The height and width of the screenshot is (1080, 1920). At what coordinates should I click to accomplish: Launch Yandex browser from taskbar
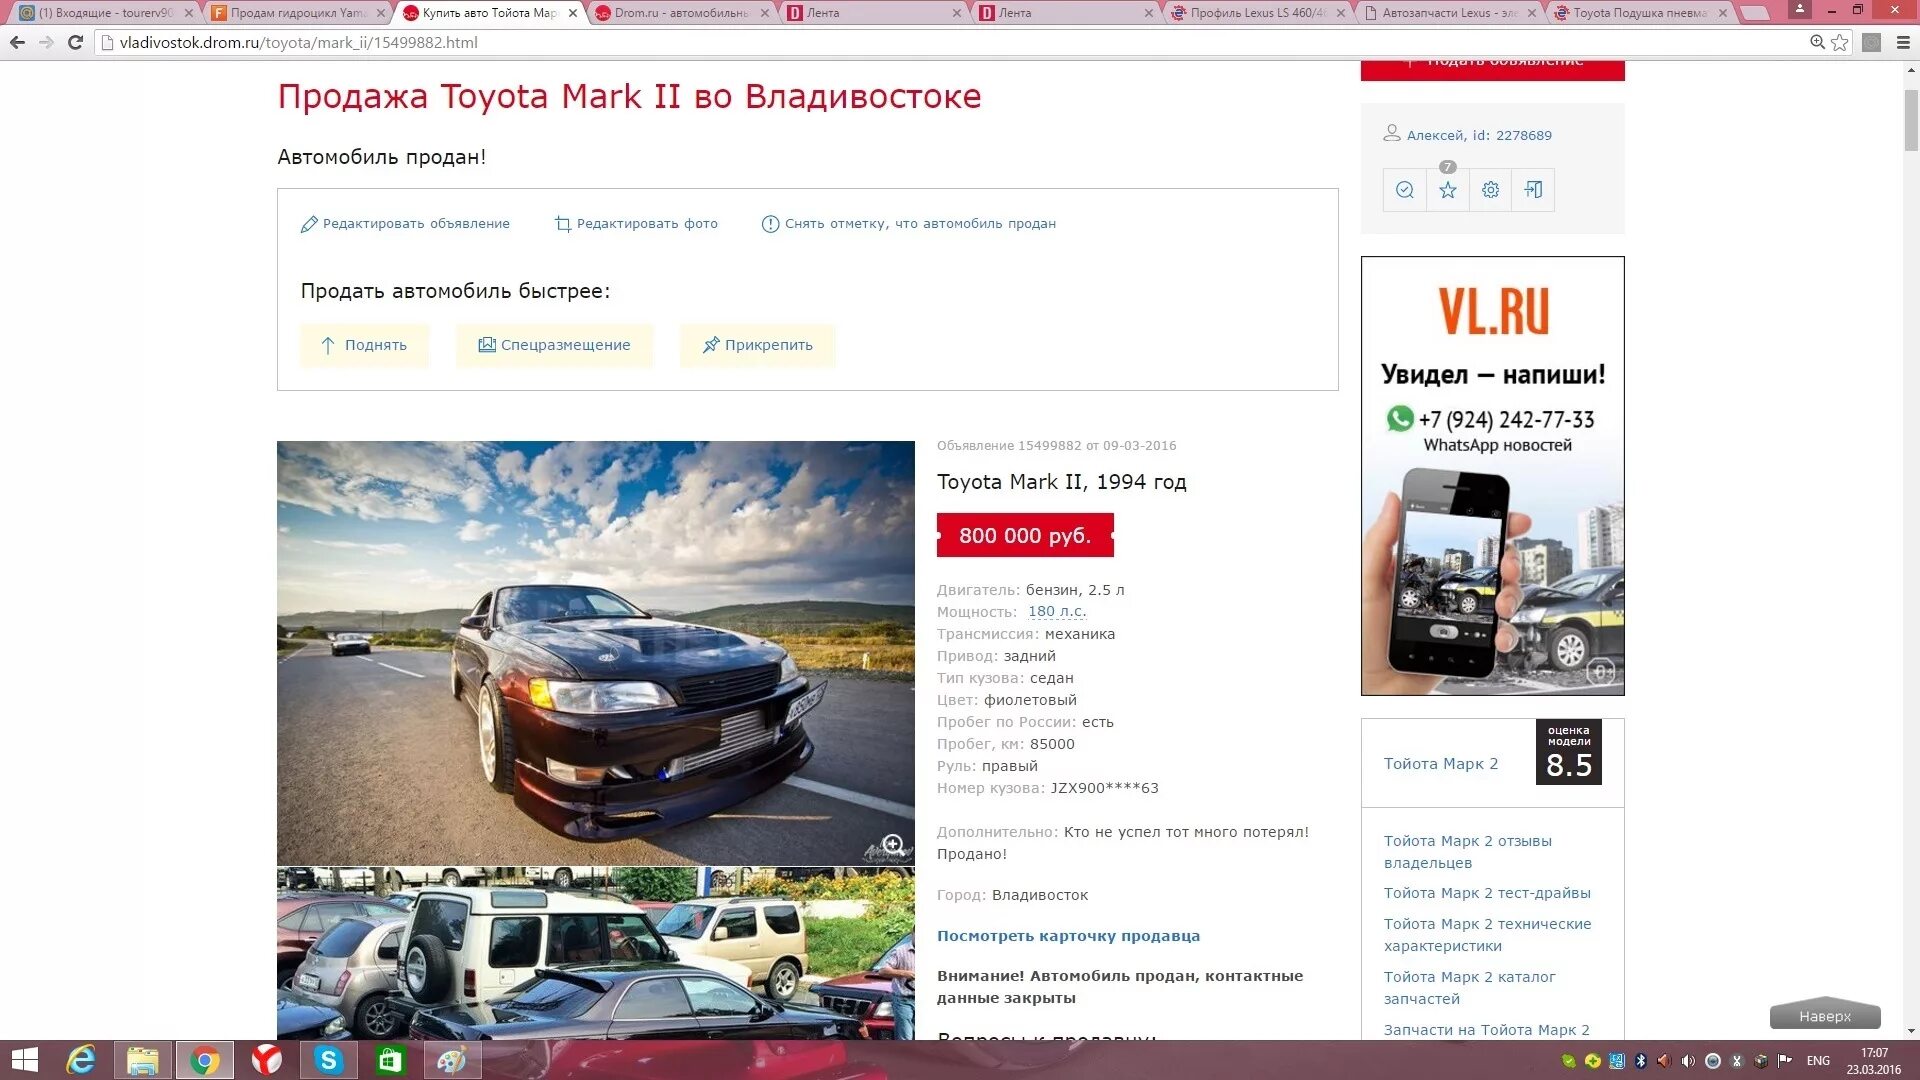pyautogui.click(x=267, y=1060)
